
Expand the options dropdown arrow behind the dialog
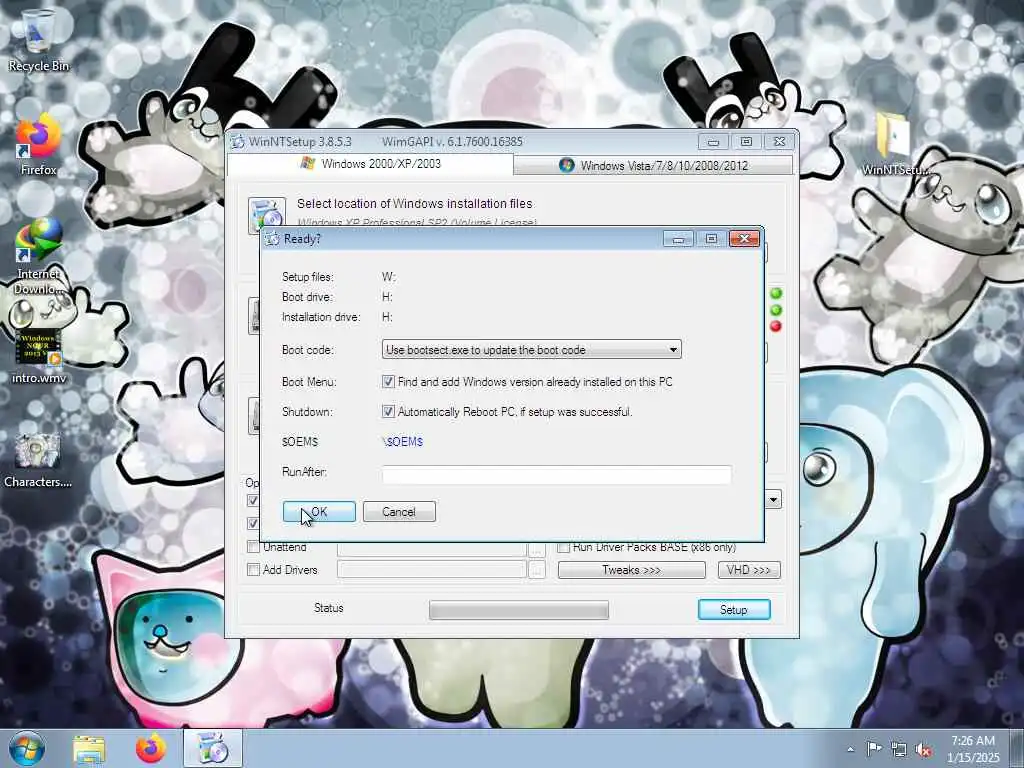773,500
